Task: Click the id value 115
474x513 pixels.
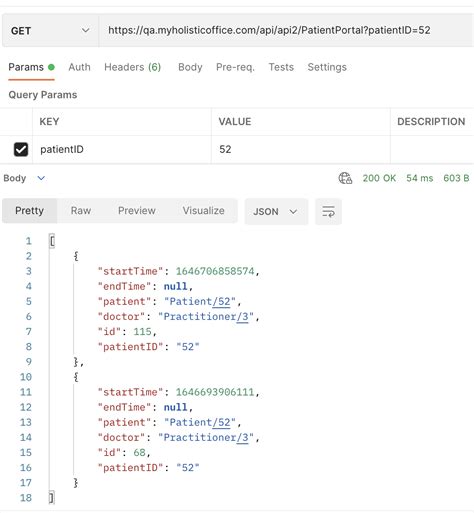Action: [x=142, y=332]
